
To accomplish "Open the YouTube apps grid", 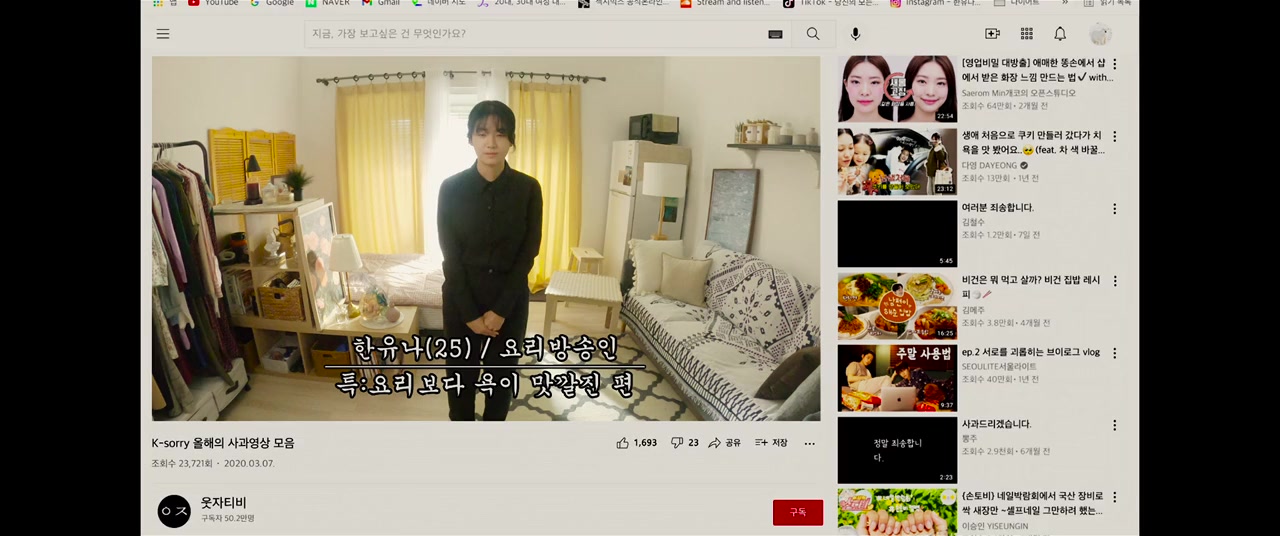I will coord(1026,34).
